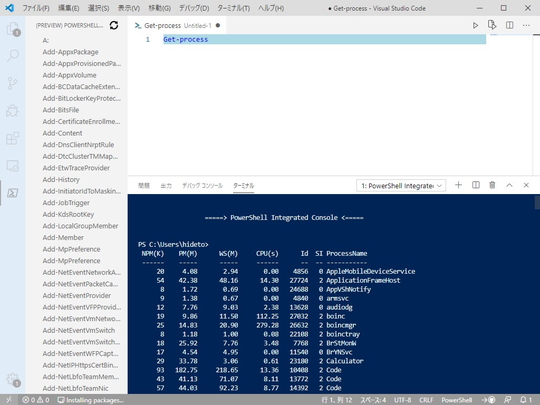
Task: Open the terminal selector PowerShell Integrated dropdown
Action: [401, 186]
